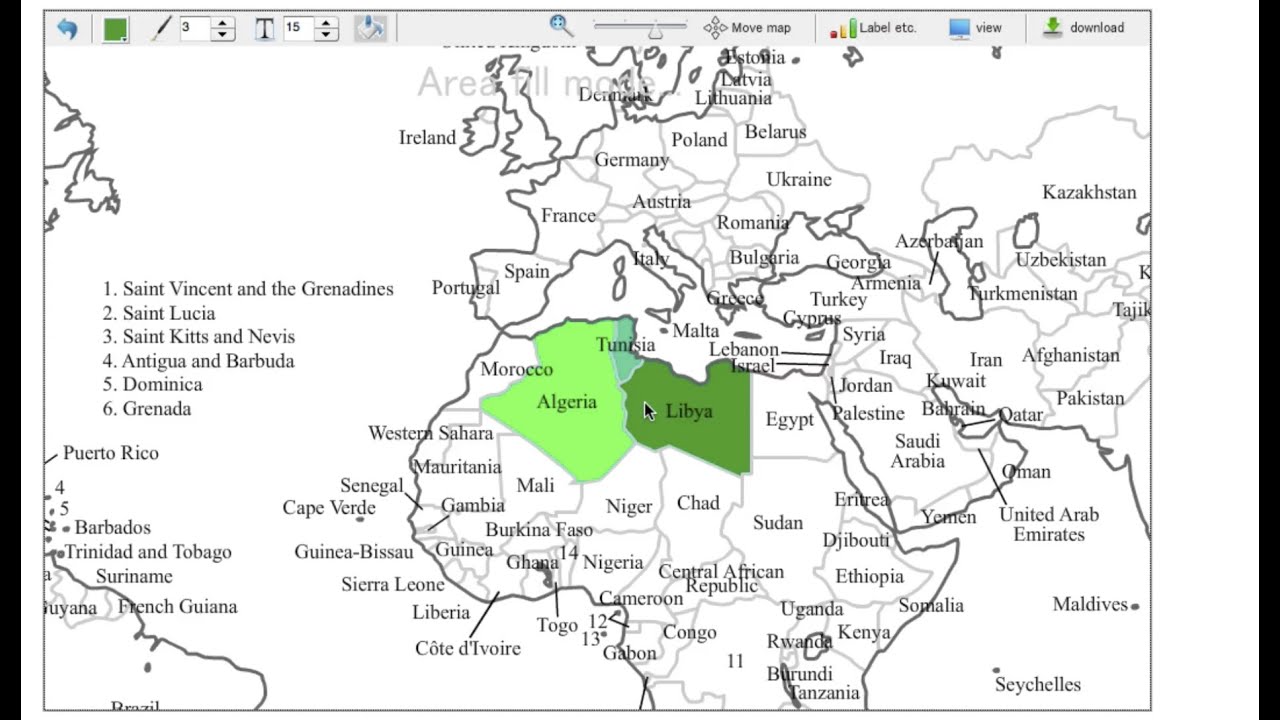This screenshot has height=720, width=1280.
Task: Click the Saint Lucia list entry
Action: pyautogui.click(x=159, y=313)
